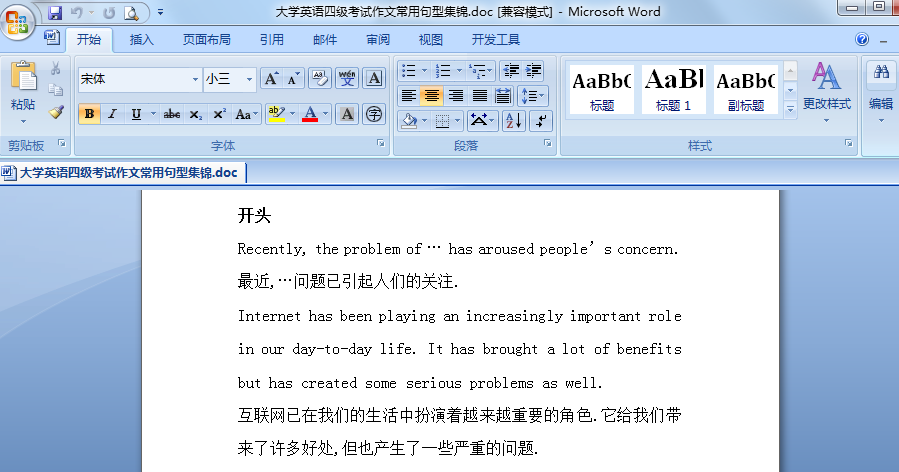Open font size 小三 combo box
This screenshot has height=472, width=899.
tap(229, 79)
